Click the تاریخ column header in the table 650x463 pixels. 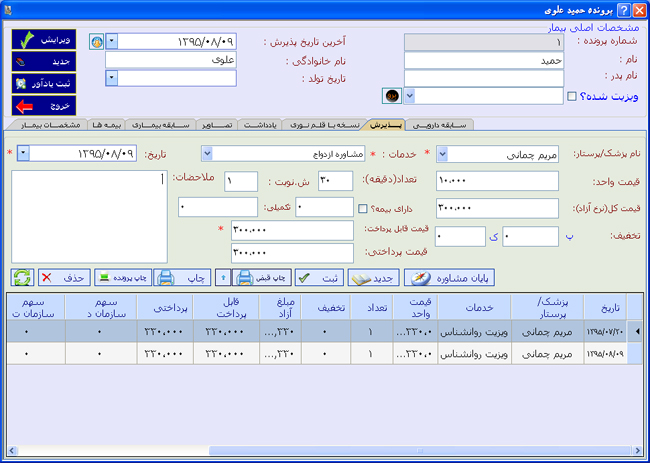(x=605, y=307)
